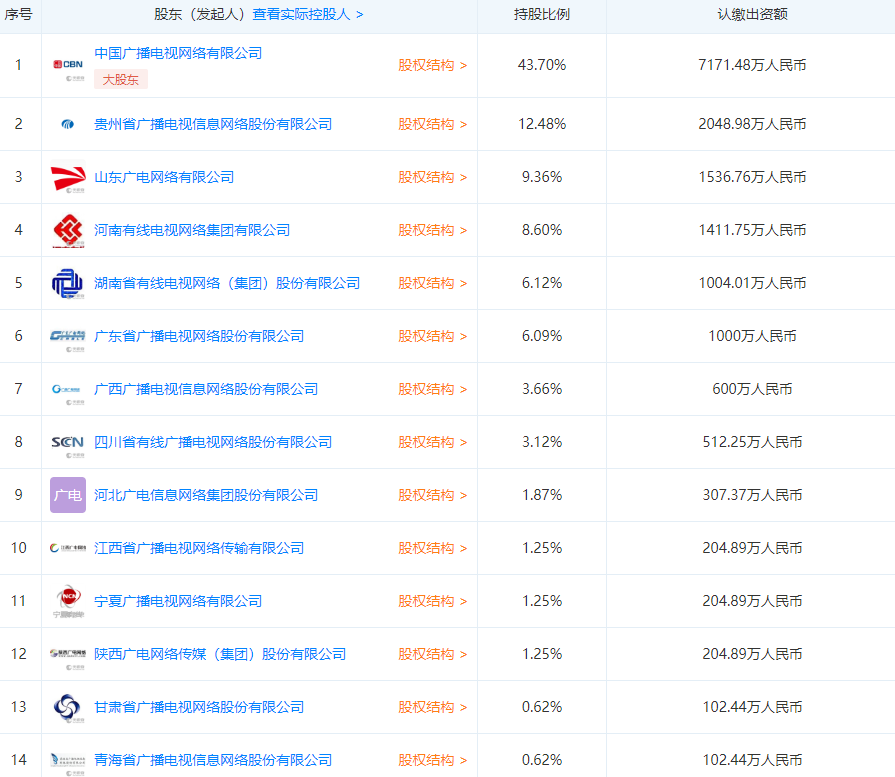
Task: Click the red Shandong Guangdian logo
Action: tap(68, 177)
